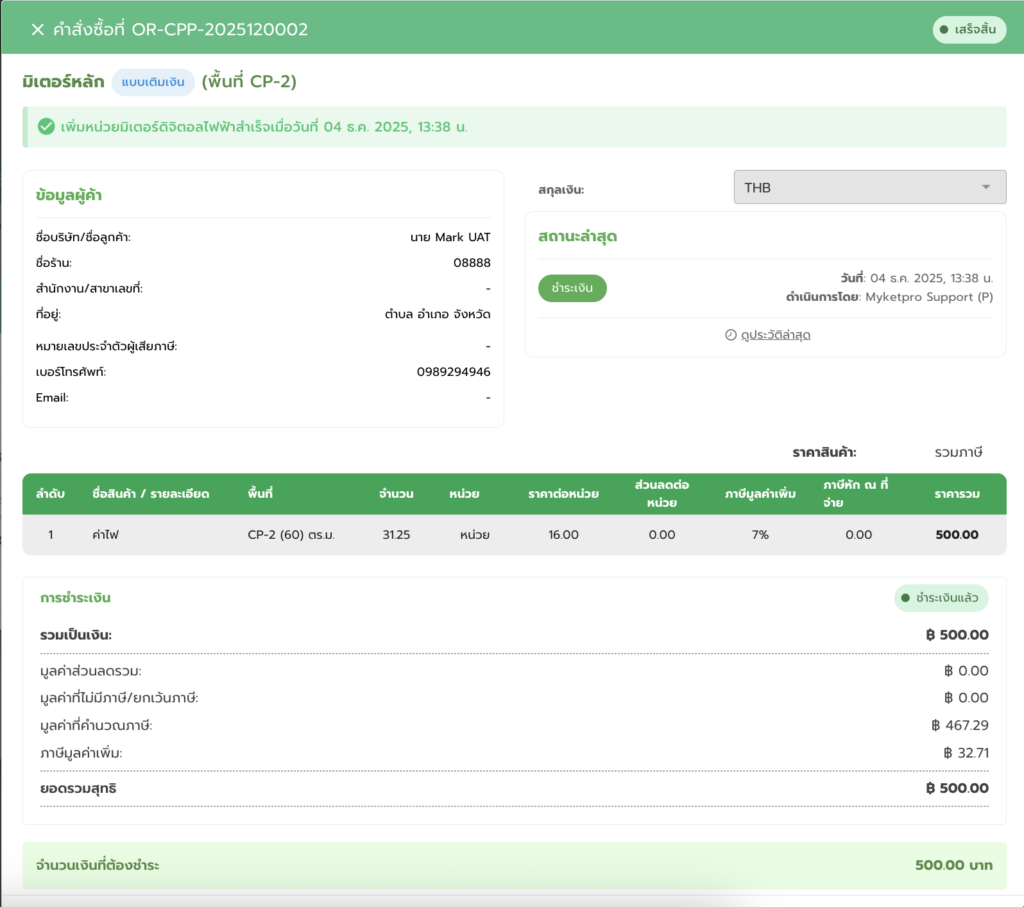Click the arrow on the สกุลเงิน selector
1024x907 pixels.
(x=986, y=188)
